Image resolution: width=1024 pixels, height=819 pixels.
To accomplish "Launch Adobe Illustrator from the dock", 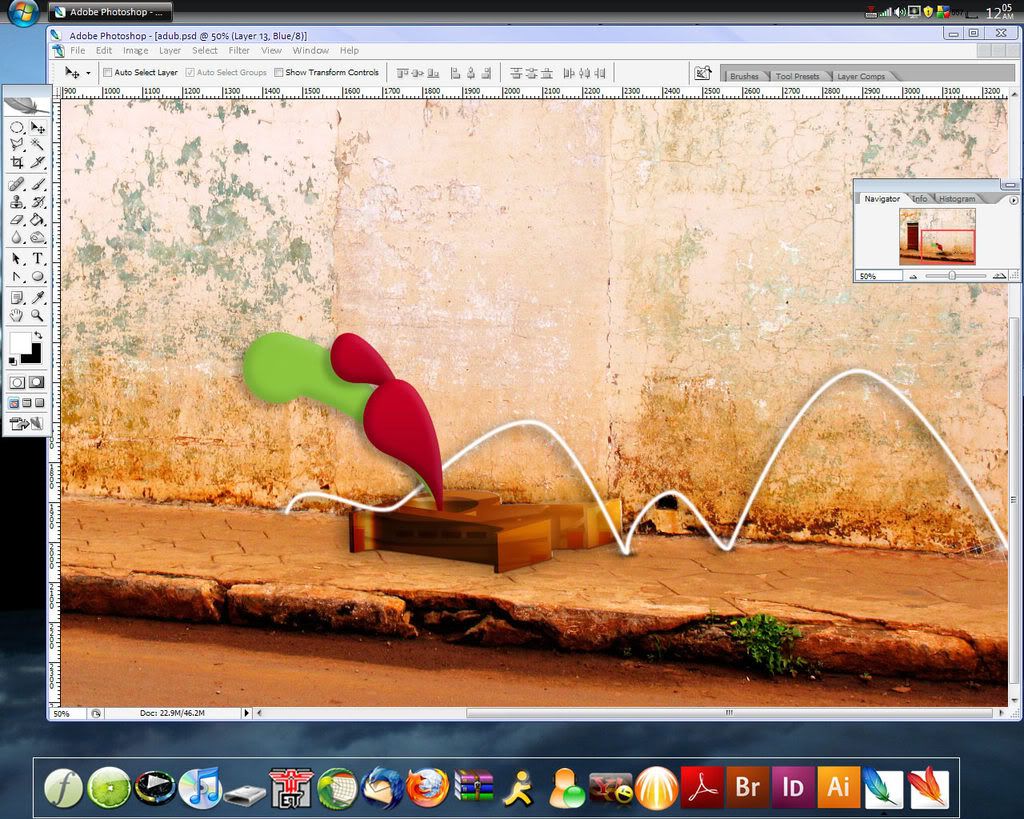I will click(838, 787).
